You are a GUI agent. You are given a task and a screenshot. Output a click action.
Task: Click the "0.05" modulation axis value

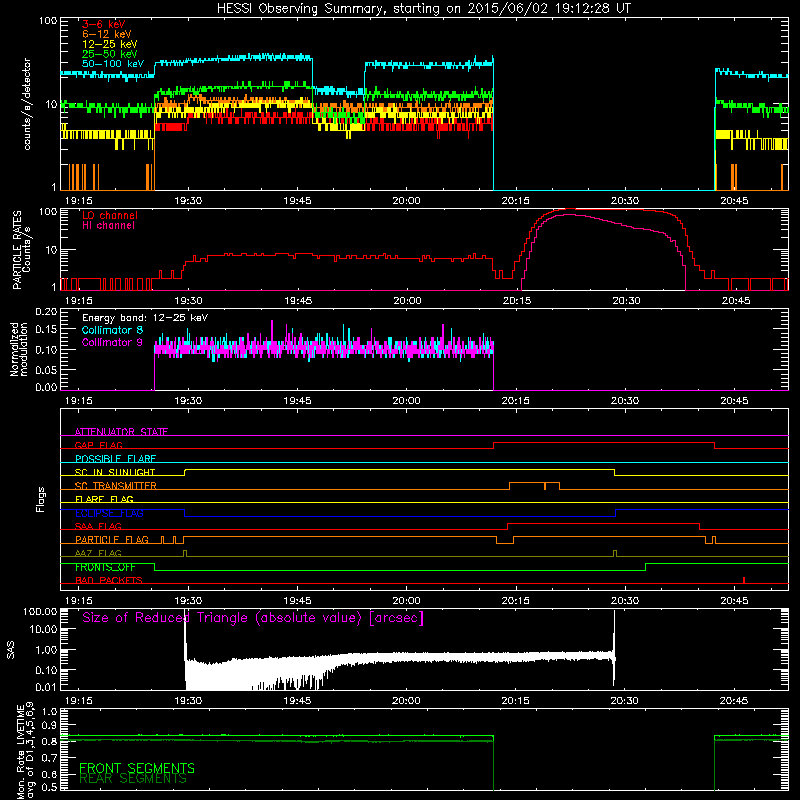tap(46, 369)
